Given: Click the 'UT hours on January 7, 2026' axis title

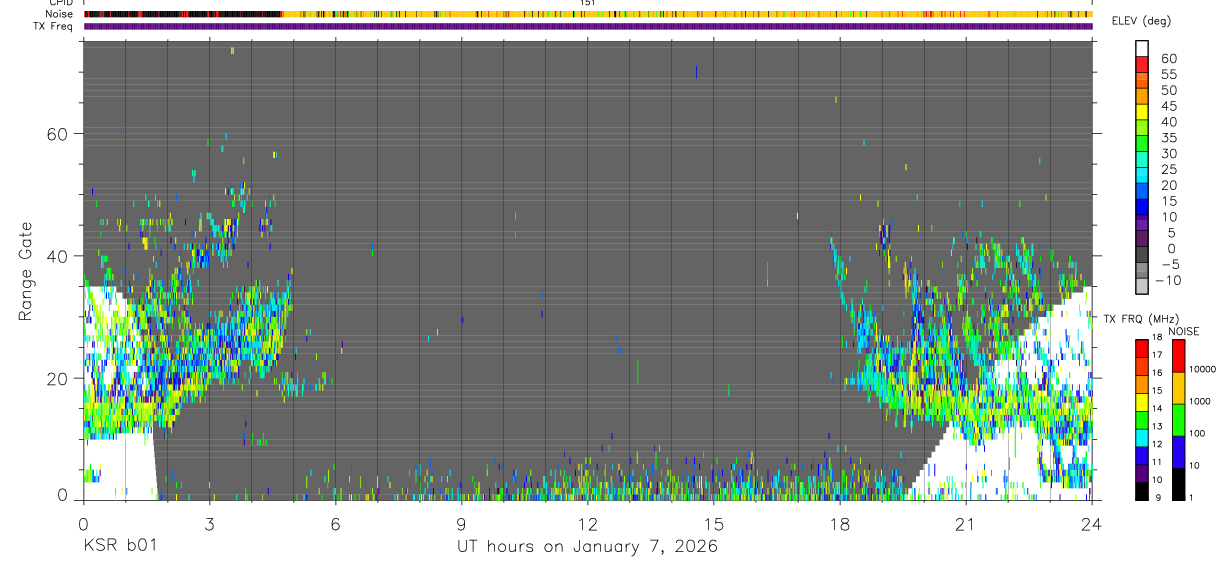Looking at the screenshot, I should point(587,547).
